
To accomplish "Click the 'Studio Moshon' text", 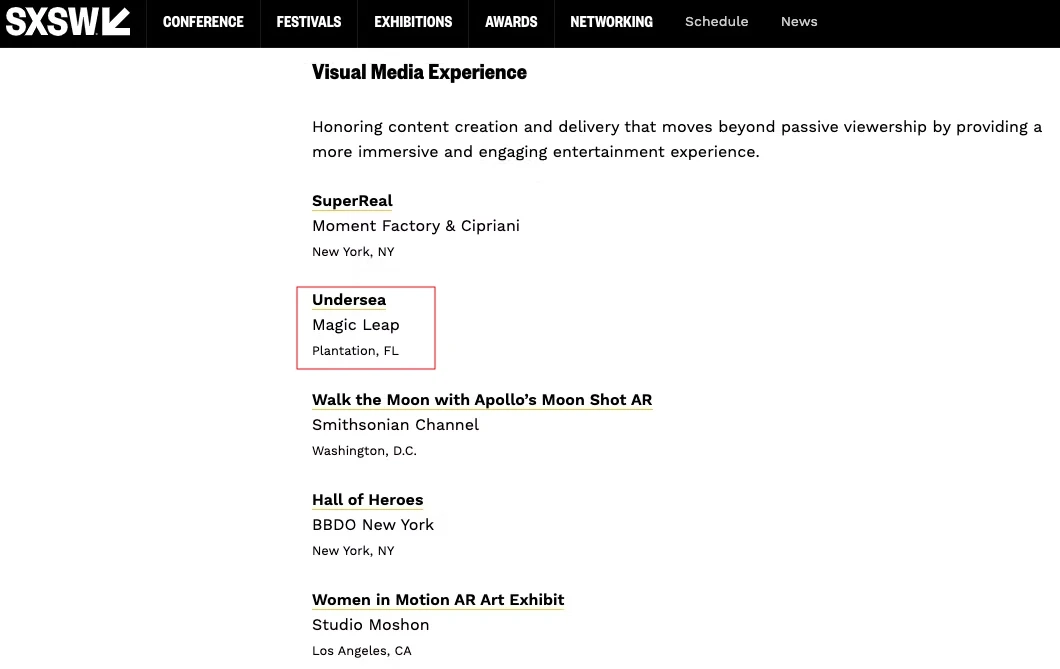I will coord(370,624).
